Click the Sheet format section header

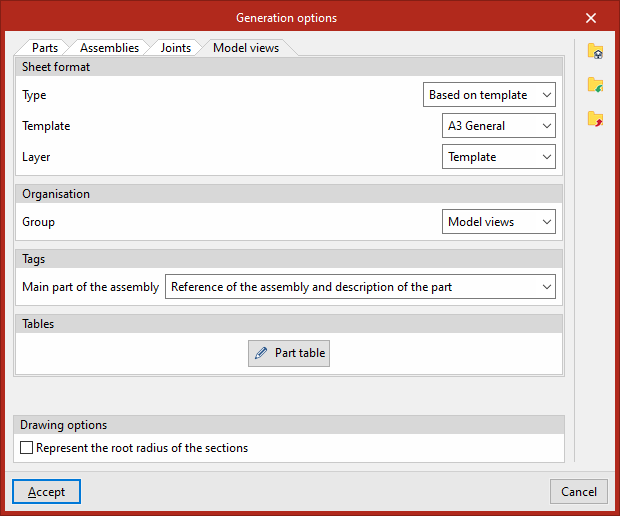[x=289, y=67]
